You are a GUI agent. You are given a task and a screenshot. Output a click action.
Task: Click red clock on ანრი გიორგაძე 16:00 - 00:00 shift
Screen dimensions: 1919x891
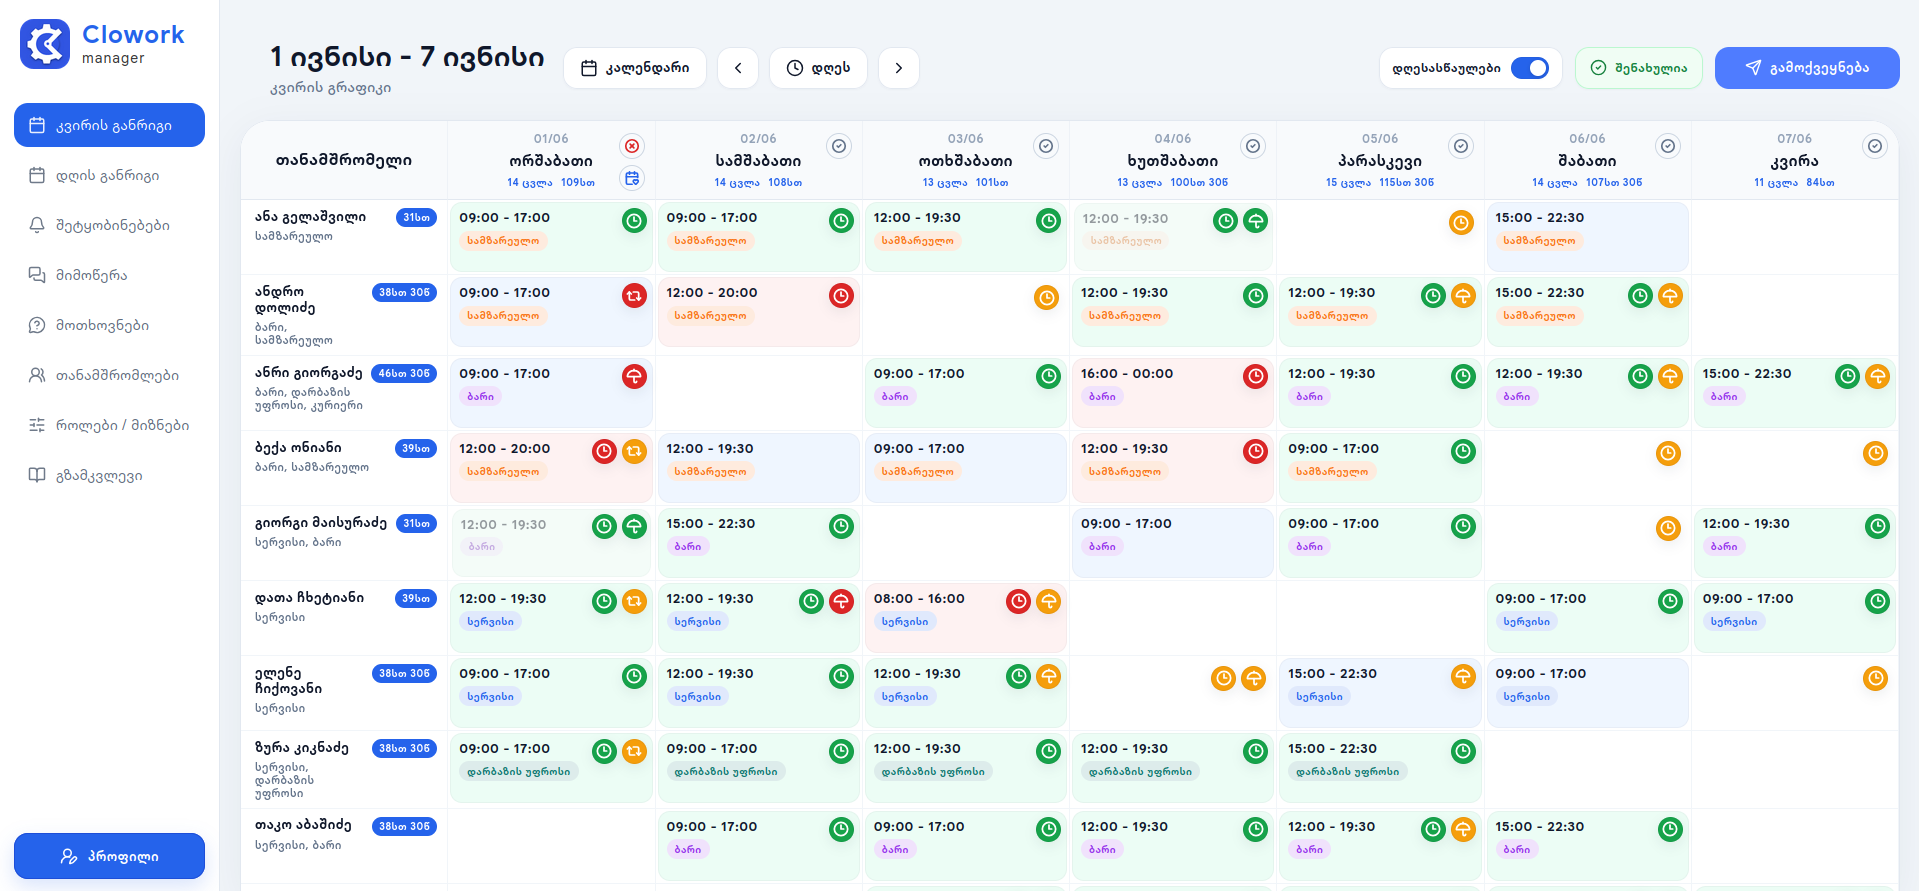pyautogui.click(x=1255, y=376)
